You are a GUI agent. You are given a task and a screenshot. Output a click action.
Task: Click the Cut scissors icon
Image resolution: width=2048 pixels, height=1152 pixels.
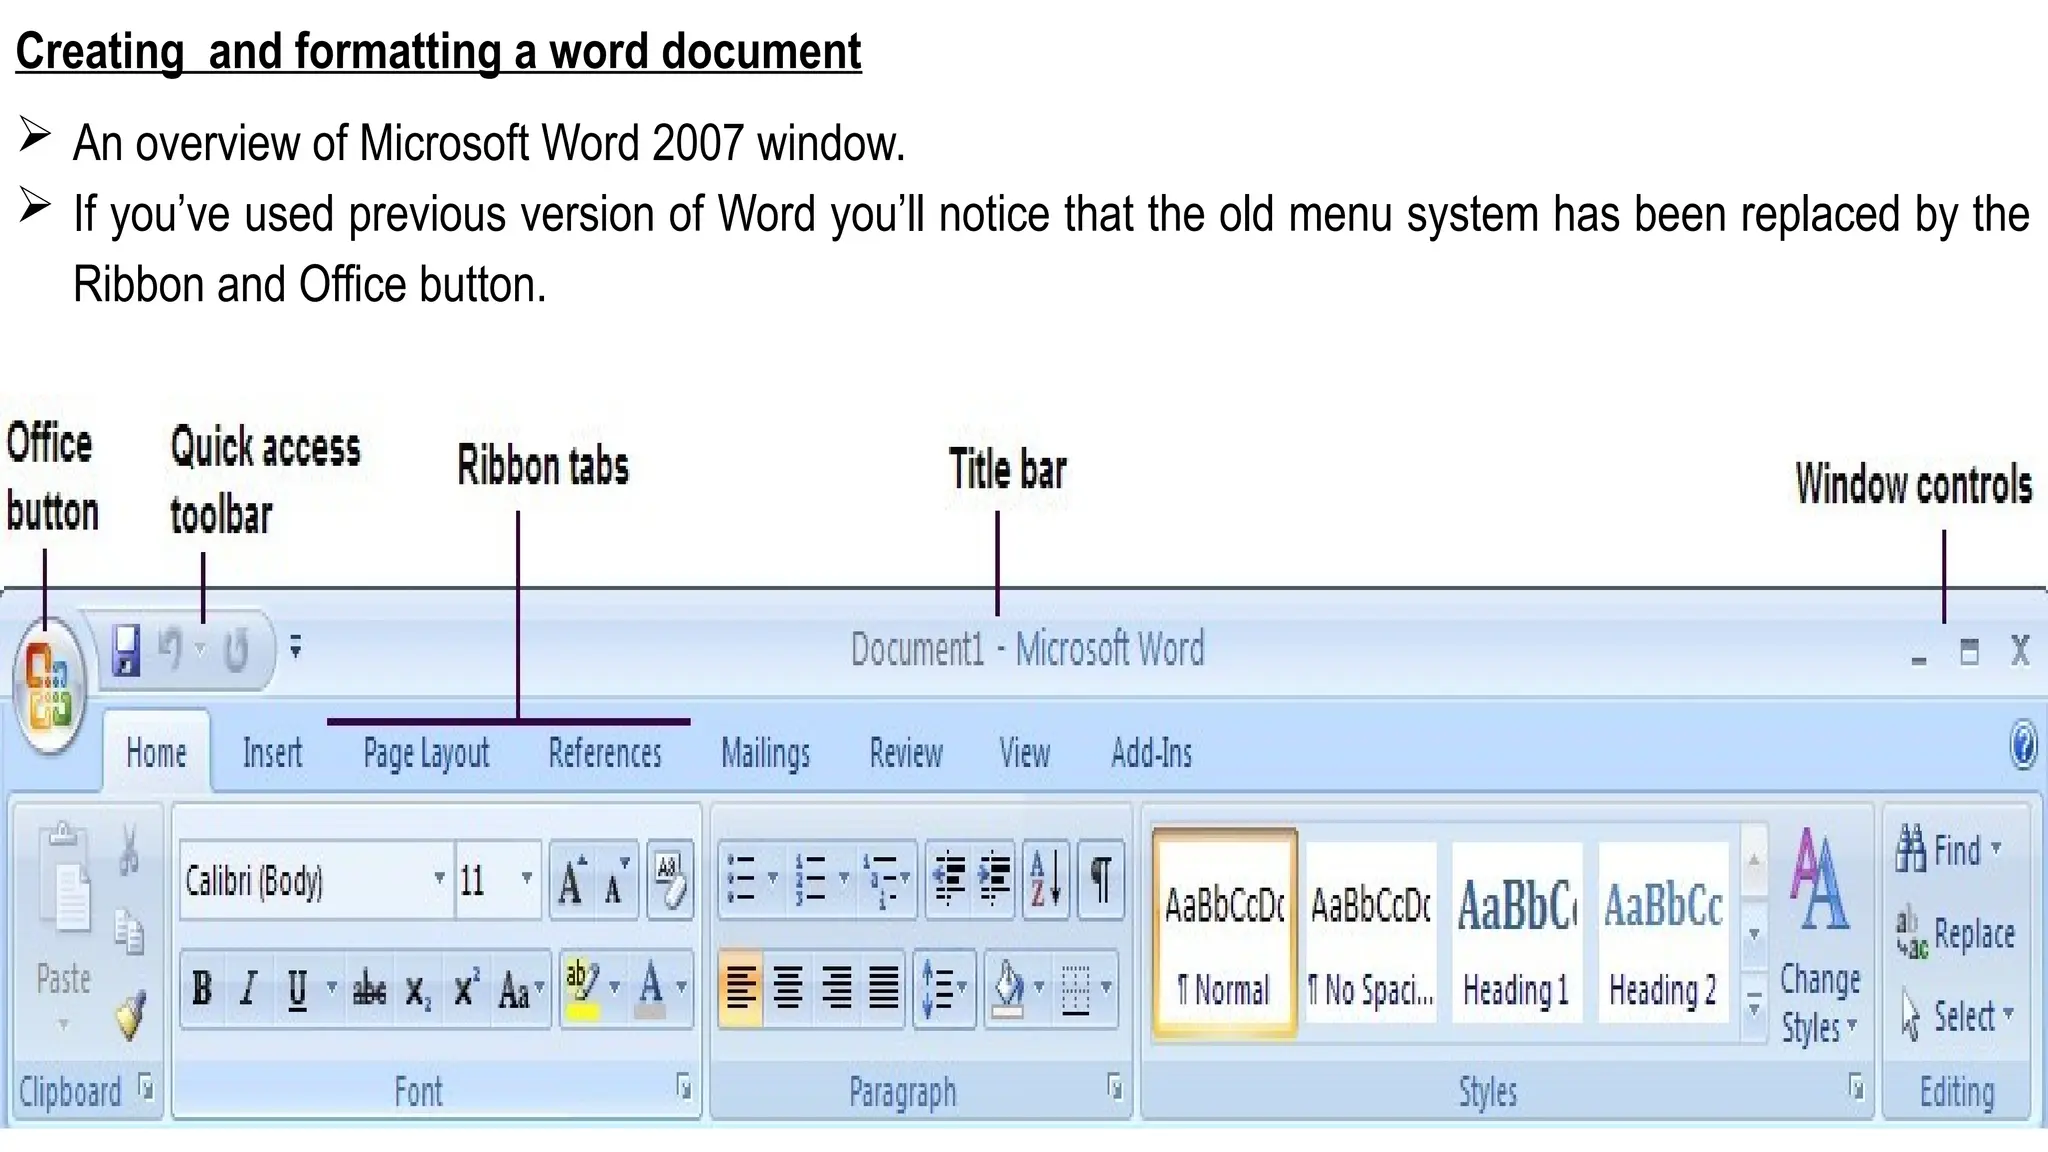pyautogui.click(x=129, y=848)
